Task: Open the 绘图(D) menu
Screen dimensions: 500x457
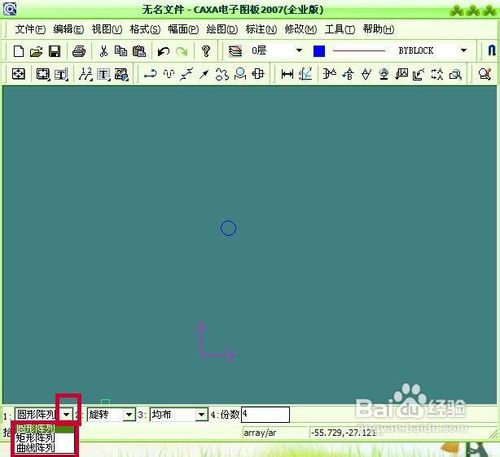Action: click(222, 29)
